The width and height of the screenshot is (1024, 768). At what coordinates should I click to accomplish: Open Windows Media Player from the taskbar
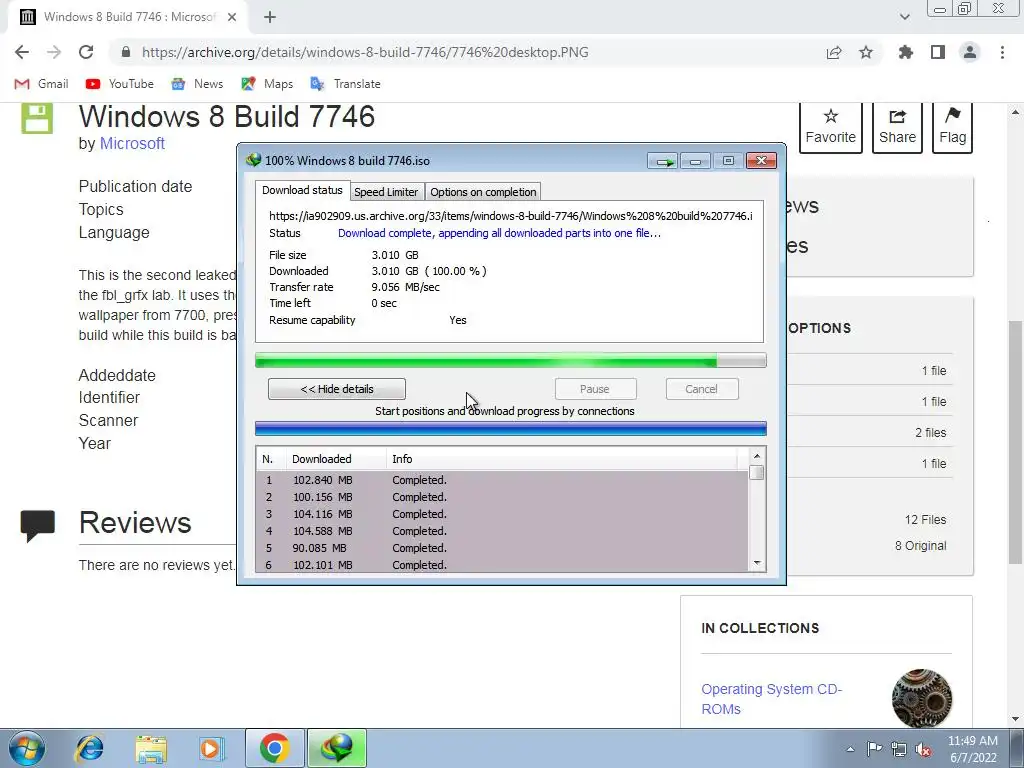(211, 748)
